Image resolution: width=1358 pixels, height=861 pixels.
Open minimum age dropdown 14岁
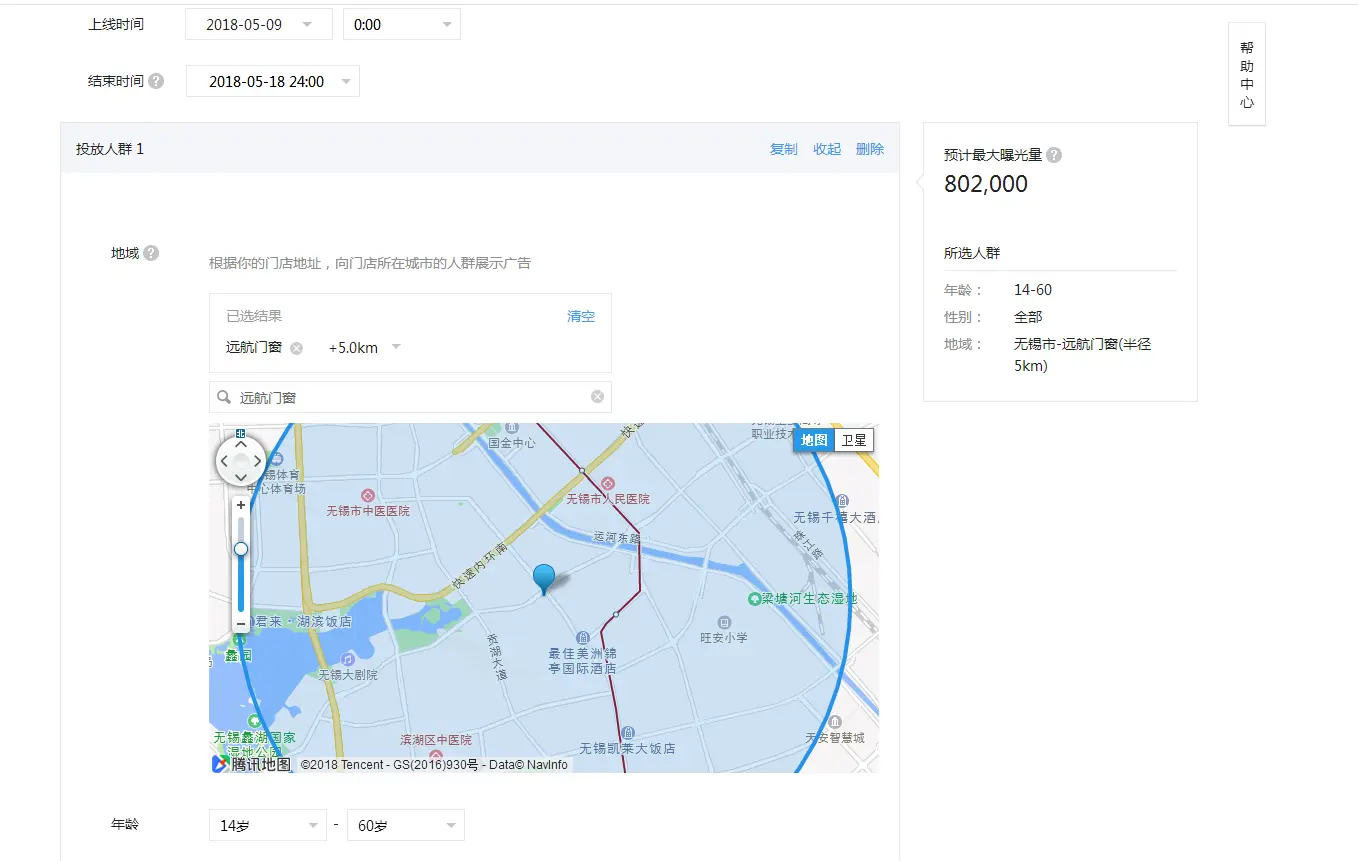(267, 826)
